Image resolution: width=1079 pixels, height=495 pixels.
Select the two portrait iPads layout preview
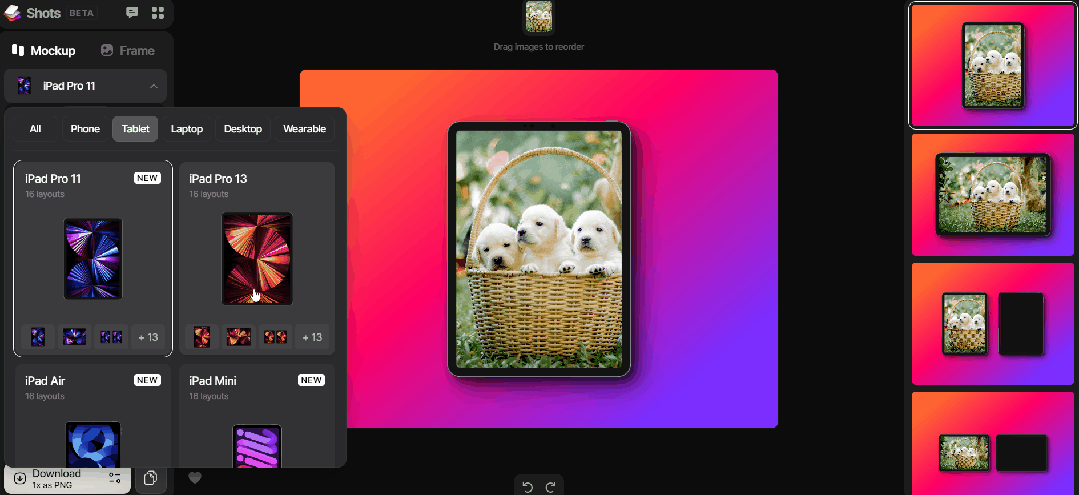(x=992, y=324)
